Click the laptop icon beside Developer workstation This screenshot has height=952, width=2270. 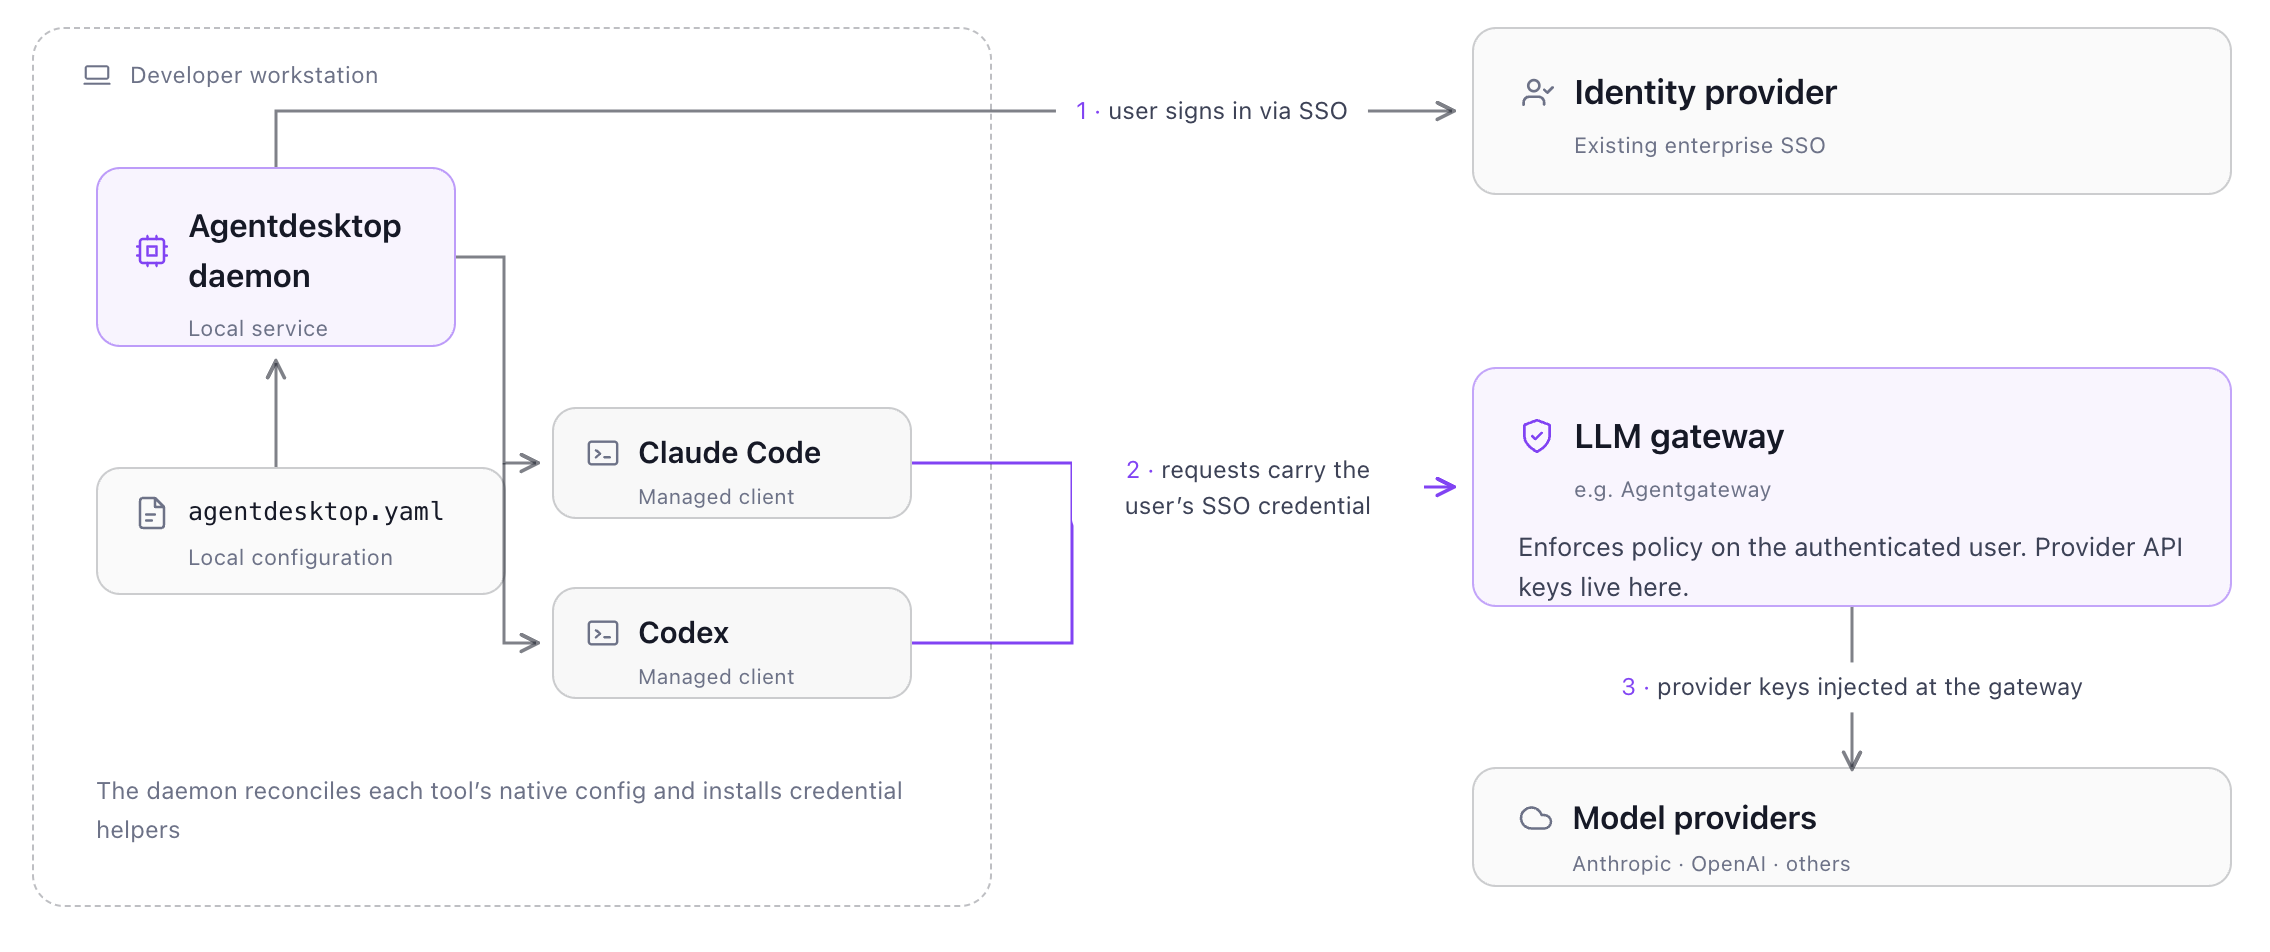tap(97, 75)
